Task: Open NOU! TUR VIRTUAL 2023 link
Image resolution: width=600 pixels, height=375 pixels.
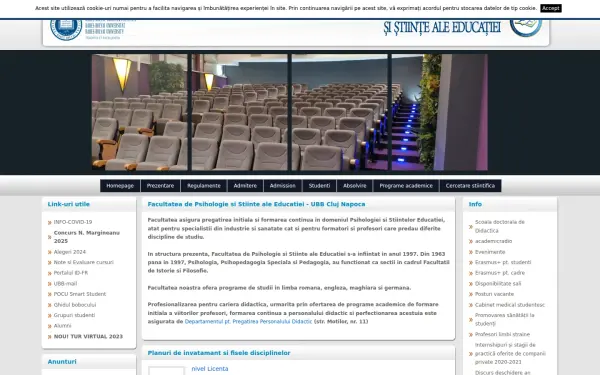Action: point(88,336)
